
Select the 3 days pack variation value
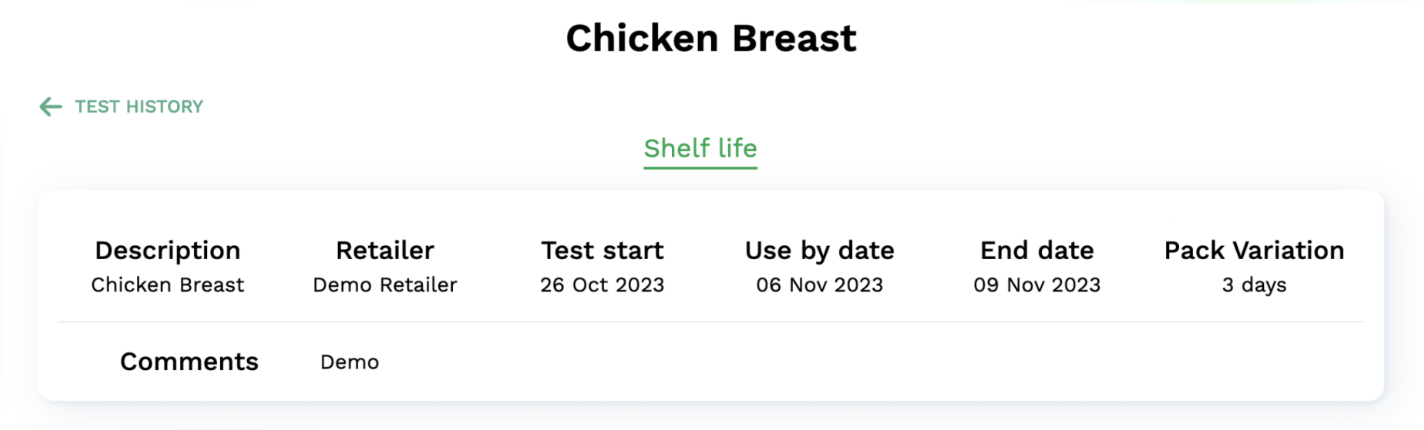click(1254, 285)
